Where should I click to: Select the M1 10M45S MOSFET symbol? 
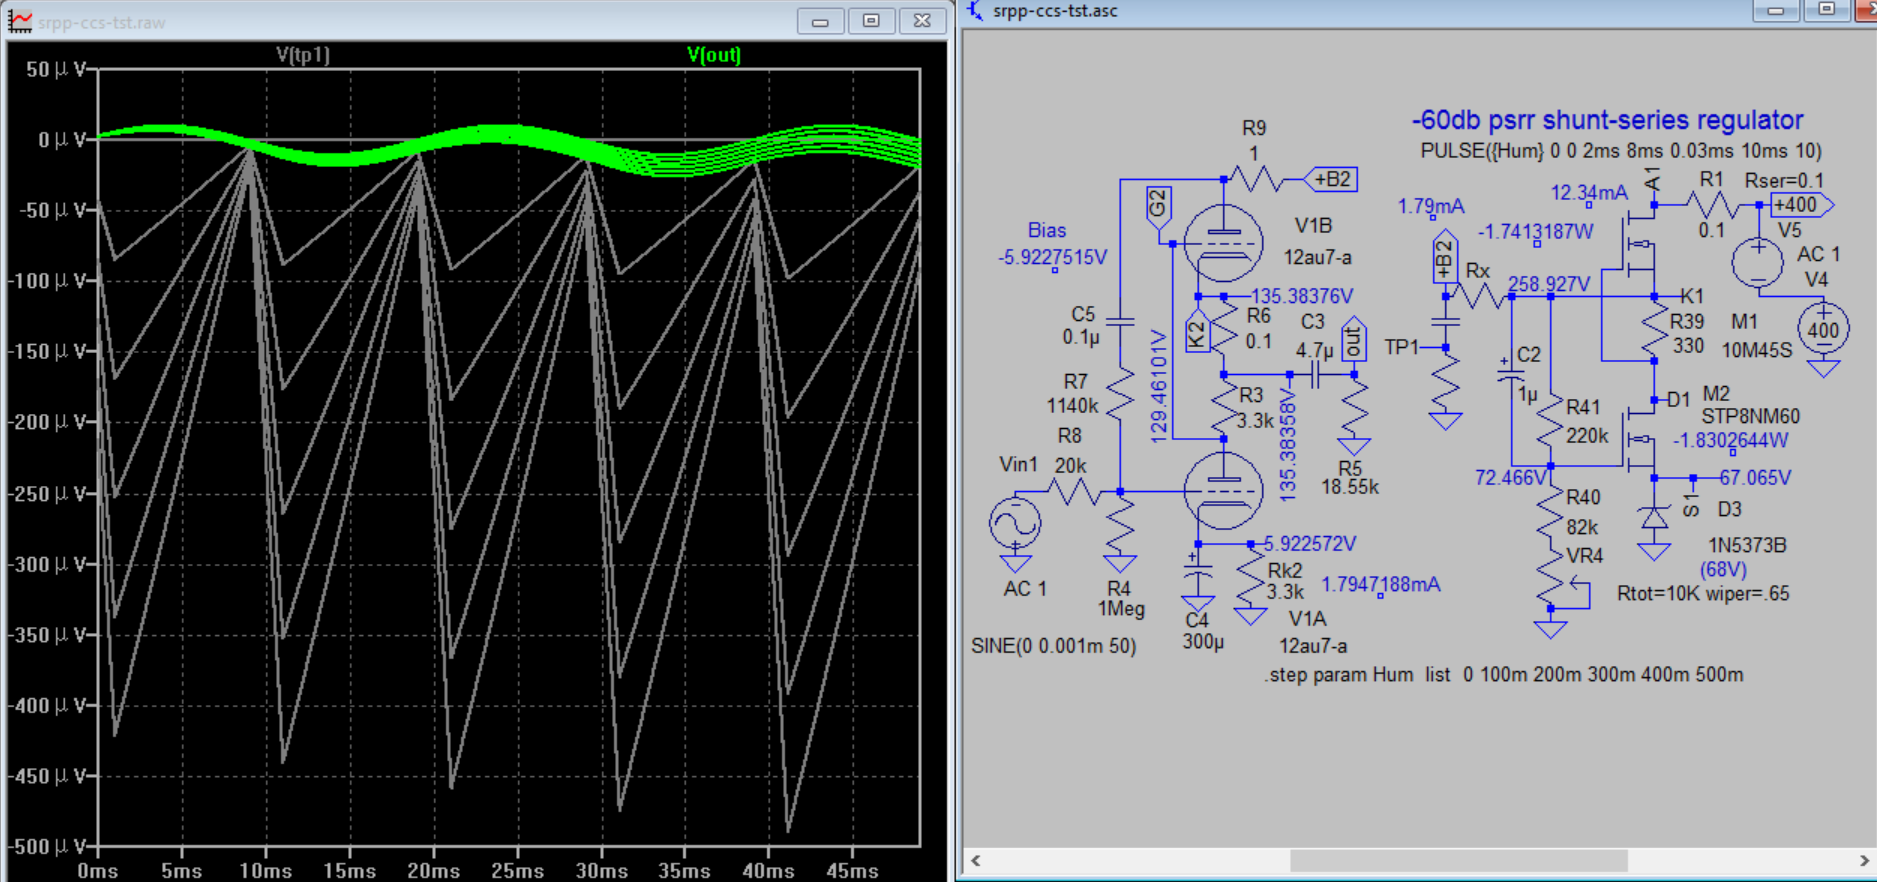pyautogui.click(x=1639, y=243)
